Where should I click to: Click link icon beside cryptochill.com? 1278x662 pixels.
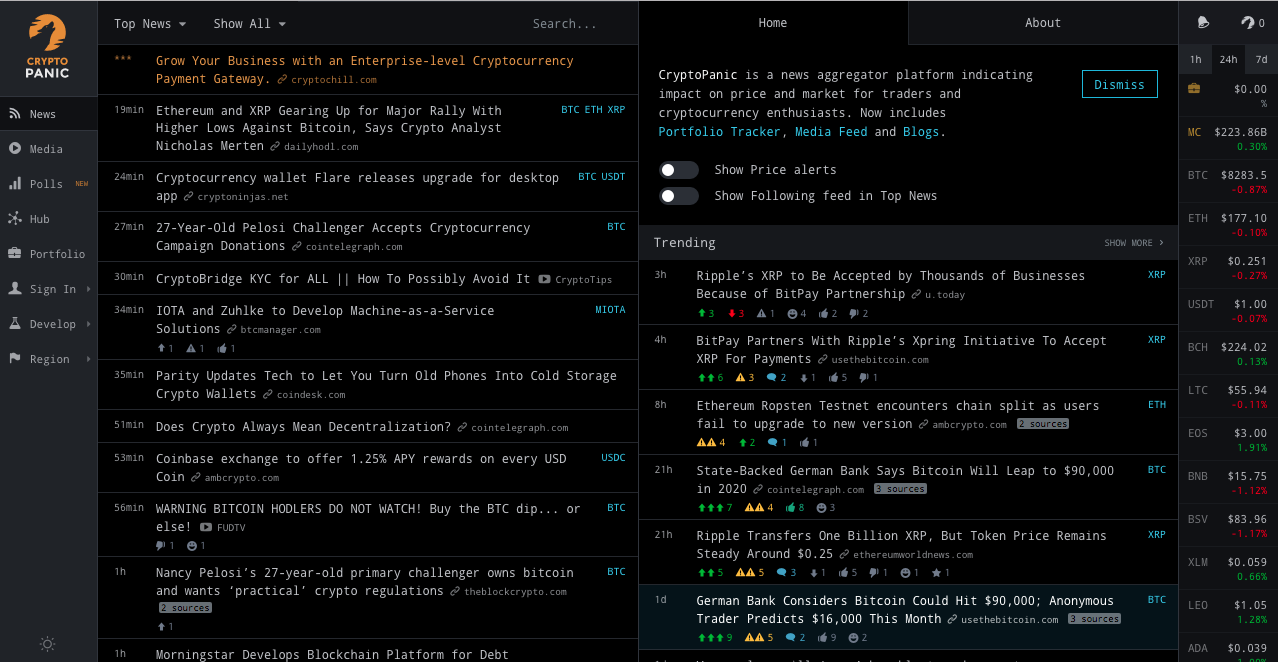pyautogui.click(x=282, y=80)
